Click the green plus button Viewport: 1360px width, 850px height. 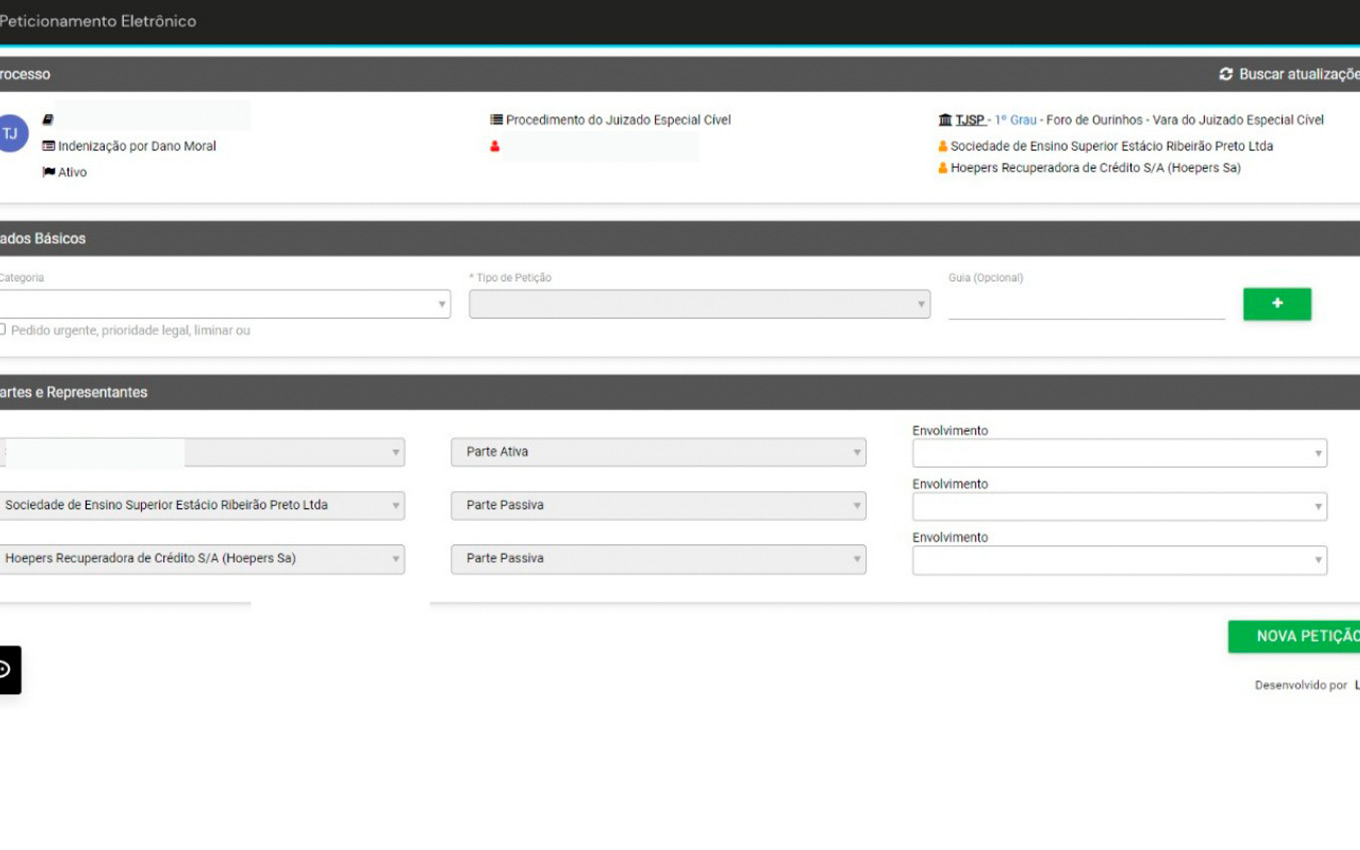[1277, 304]
